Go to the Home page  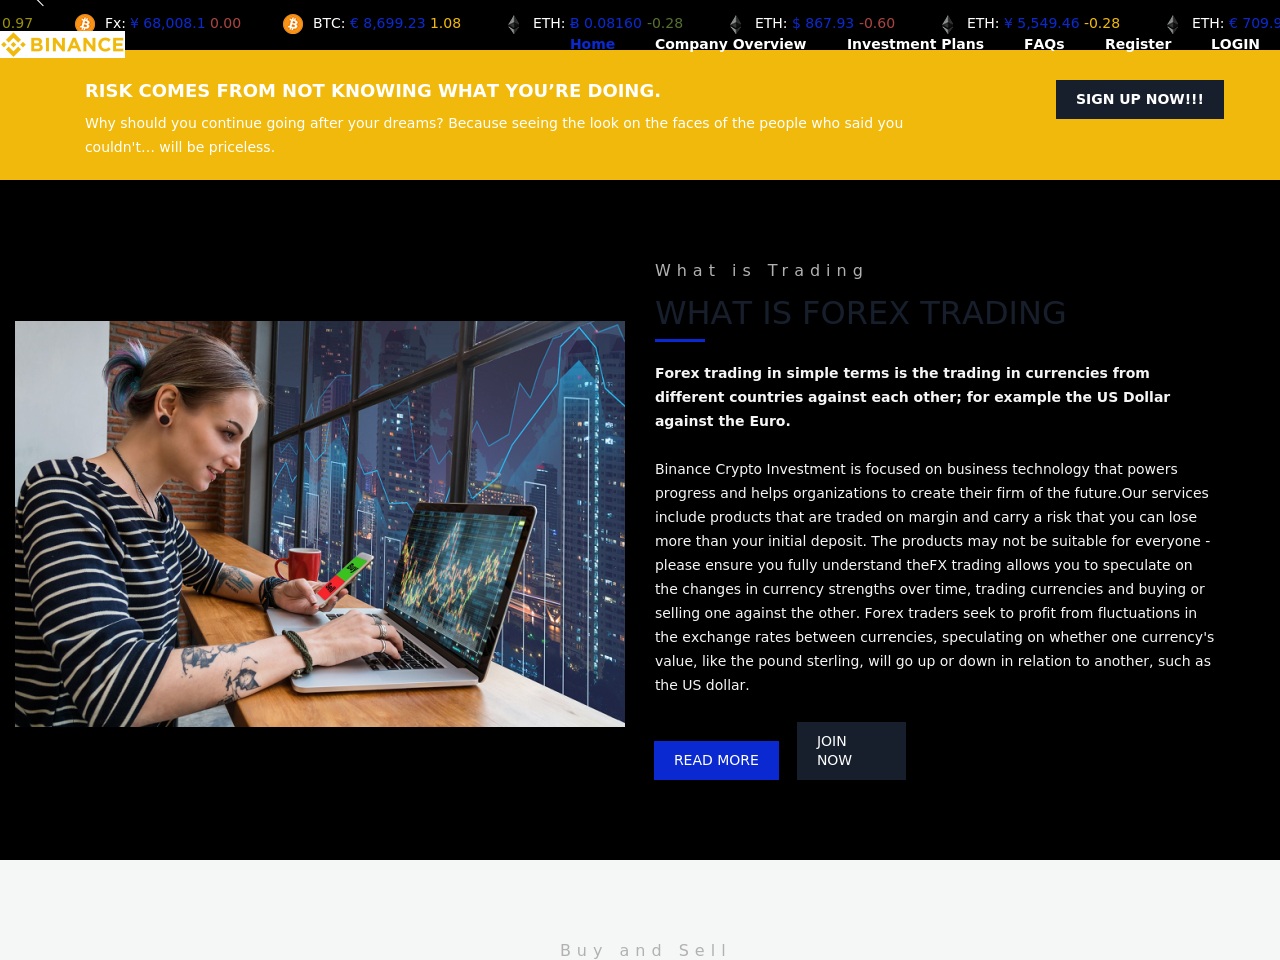[x=592, y=44]
